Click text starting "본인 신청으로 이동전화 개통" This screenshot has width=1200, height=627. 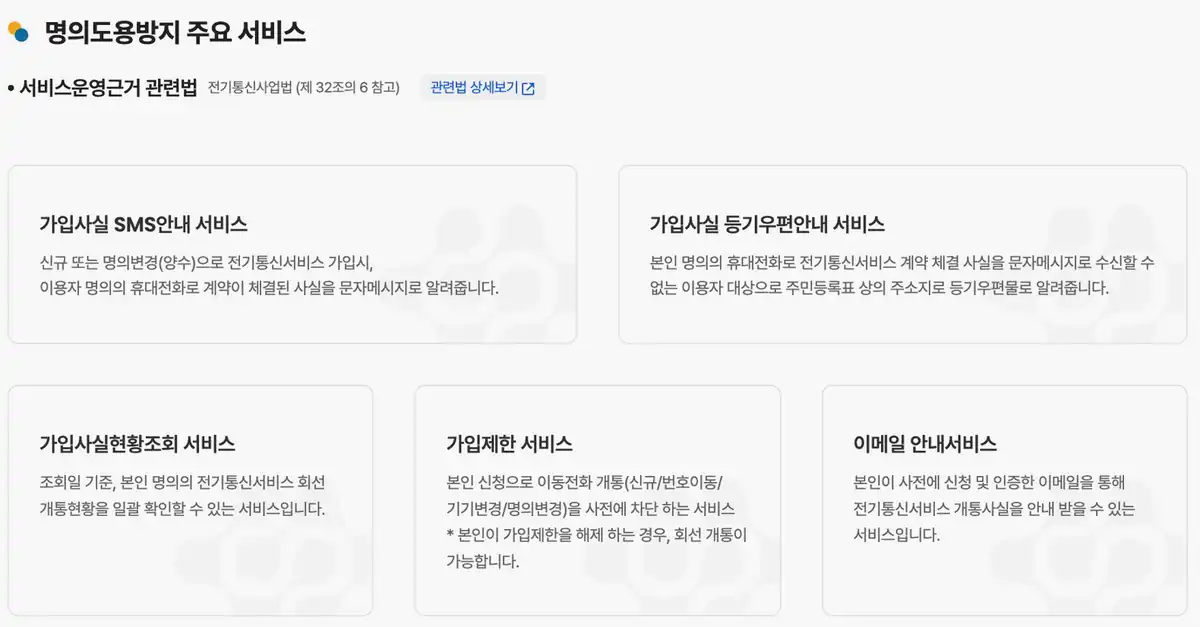(584, 483)
